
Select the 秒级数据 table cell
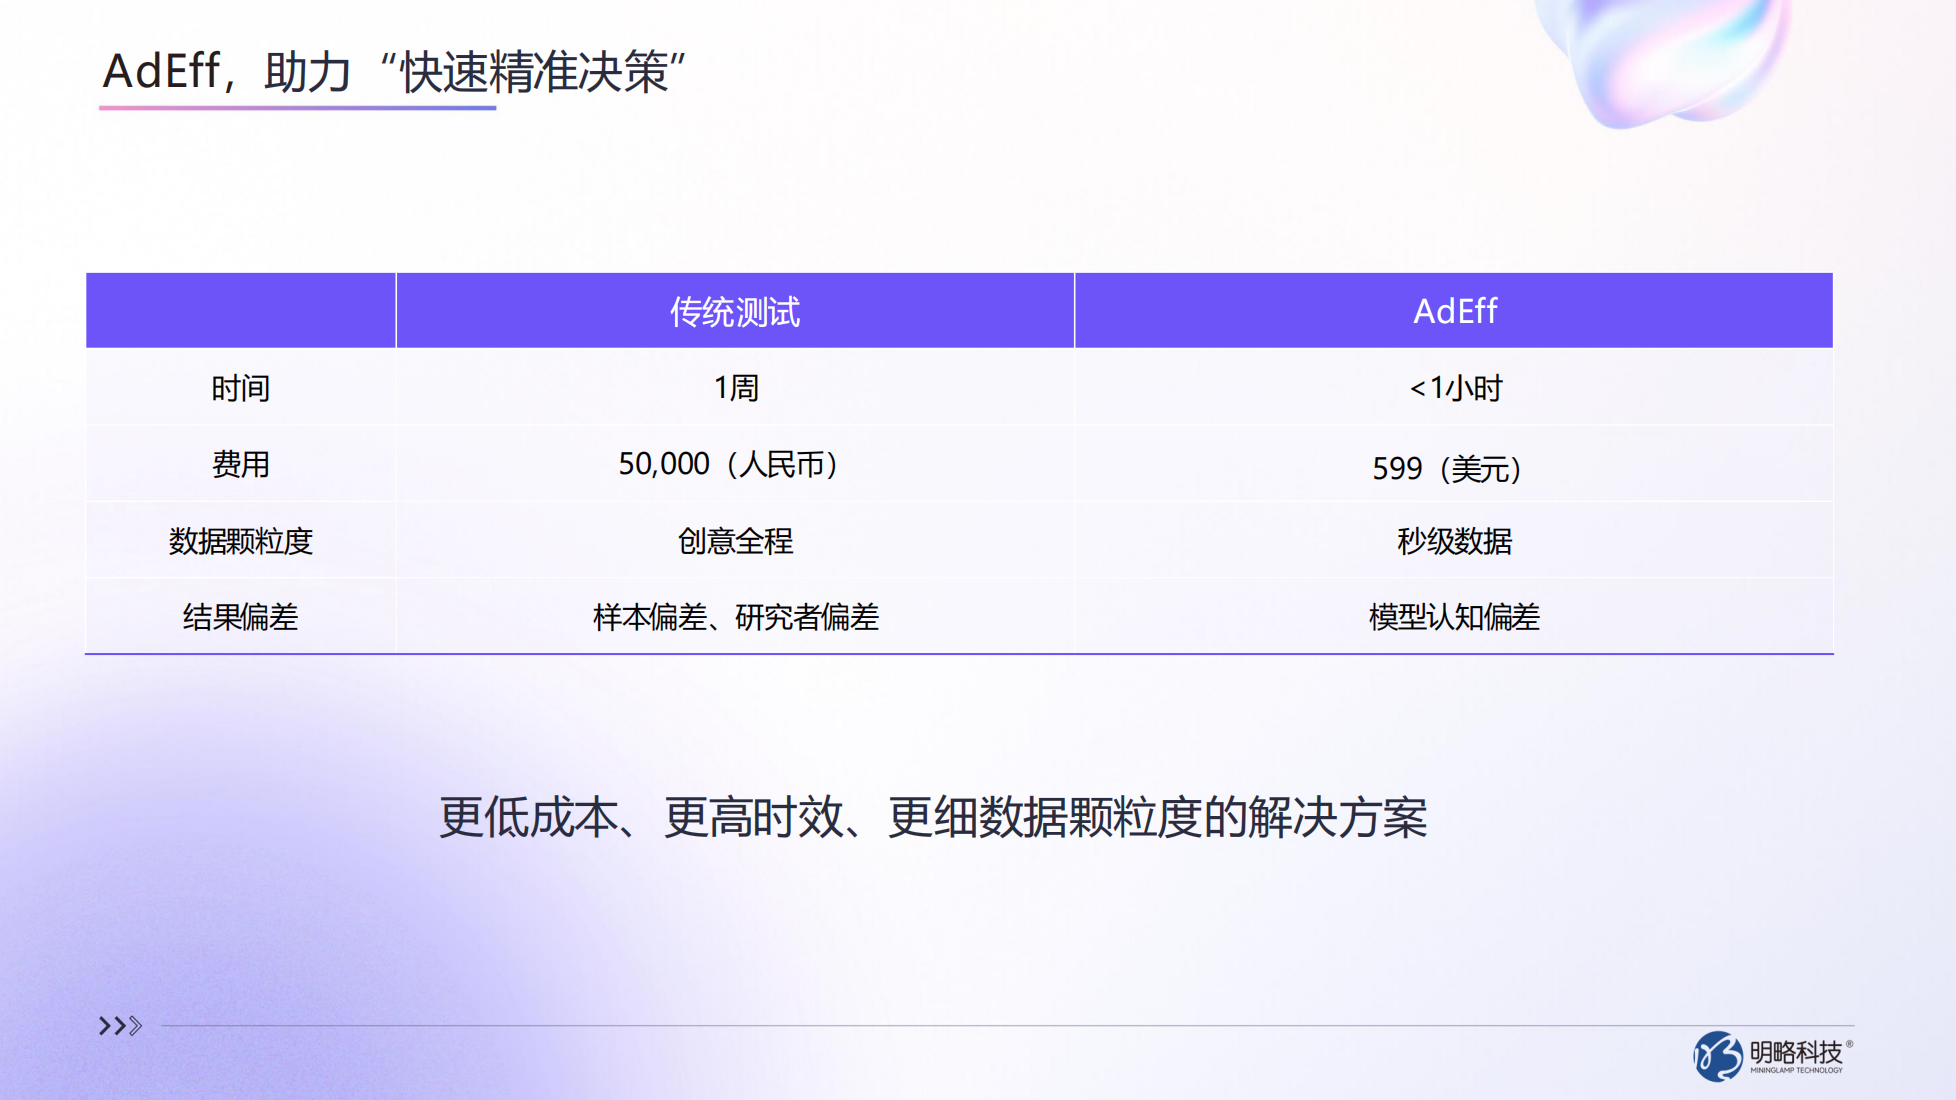tap(1450, 541)
